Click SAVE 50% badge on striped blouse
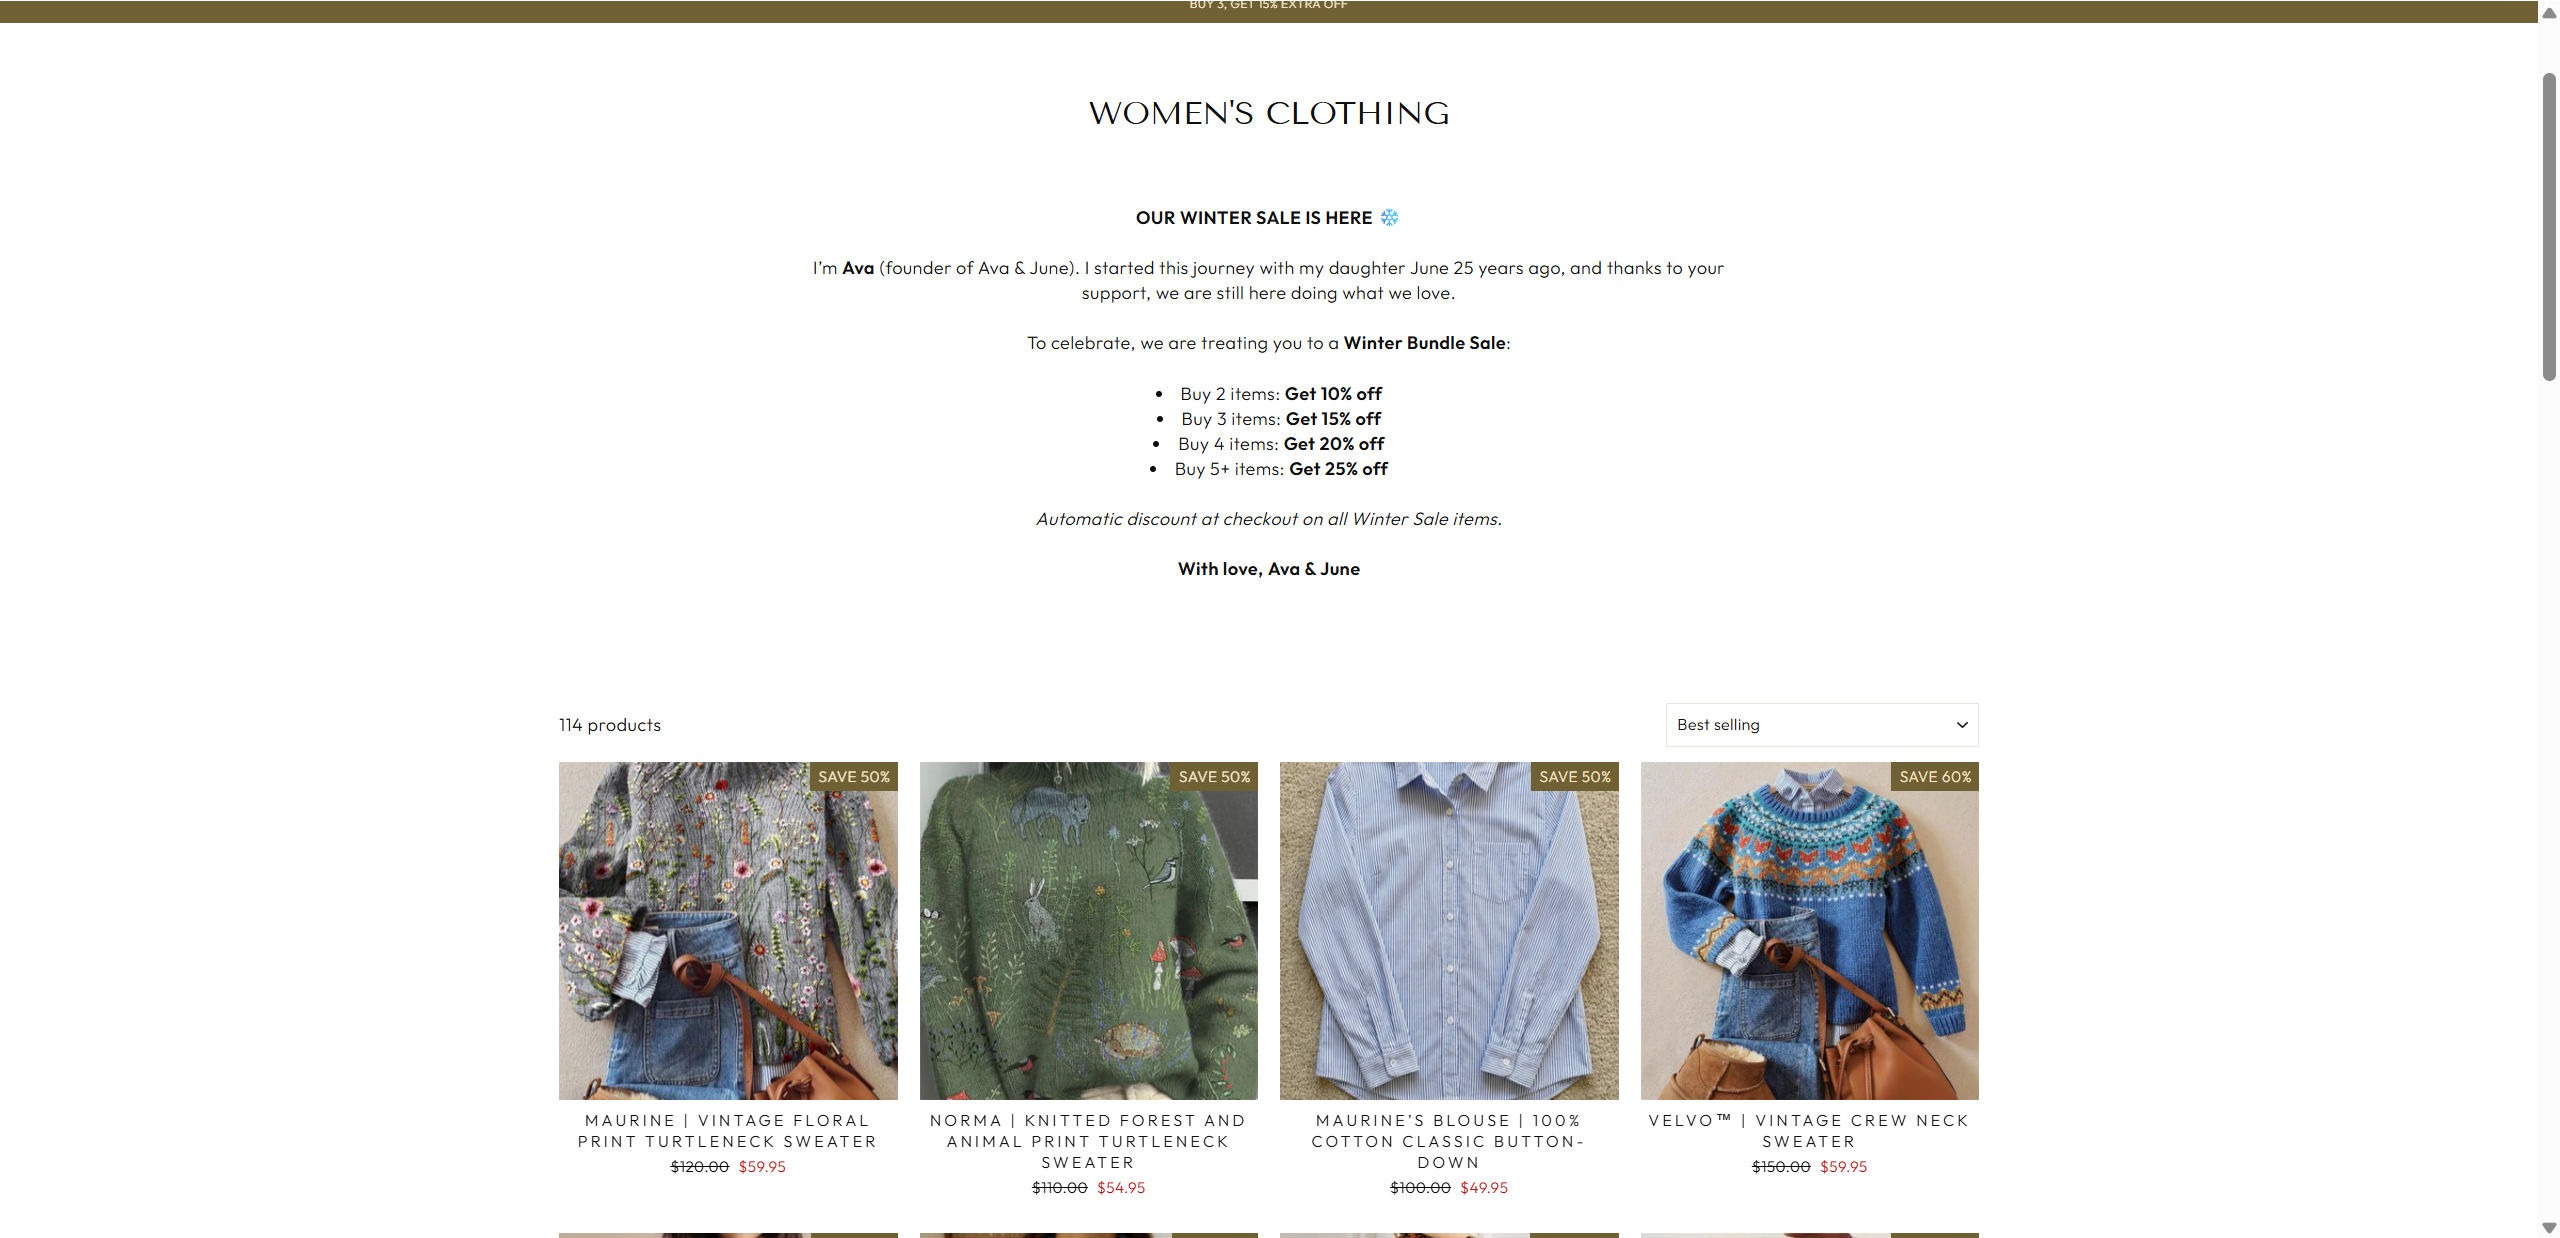The height and width of the screenshot is (1238, 2560). tap(1574, 777)
